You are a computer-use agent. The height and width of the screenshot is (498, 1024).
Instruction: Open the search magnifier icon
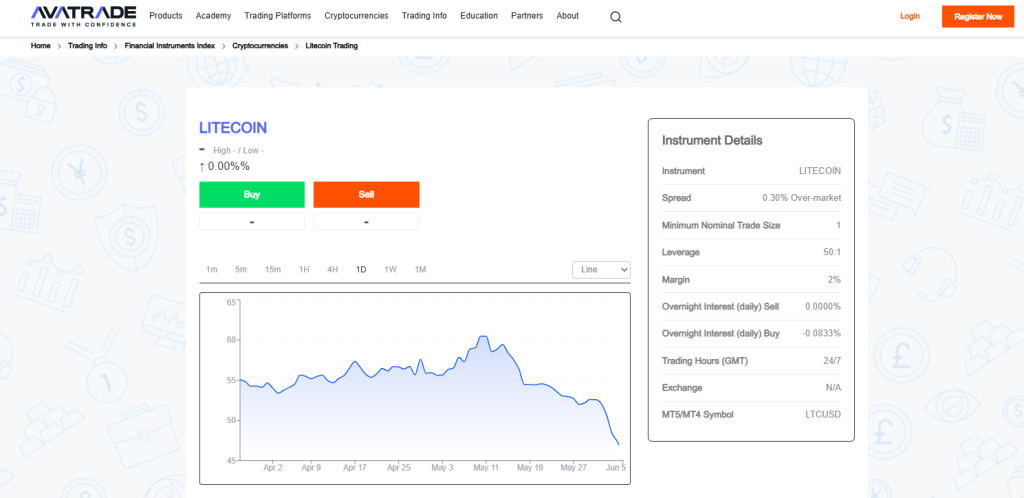click(616, 17)
